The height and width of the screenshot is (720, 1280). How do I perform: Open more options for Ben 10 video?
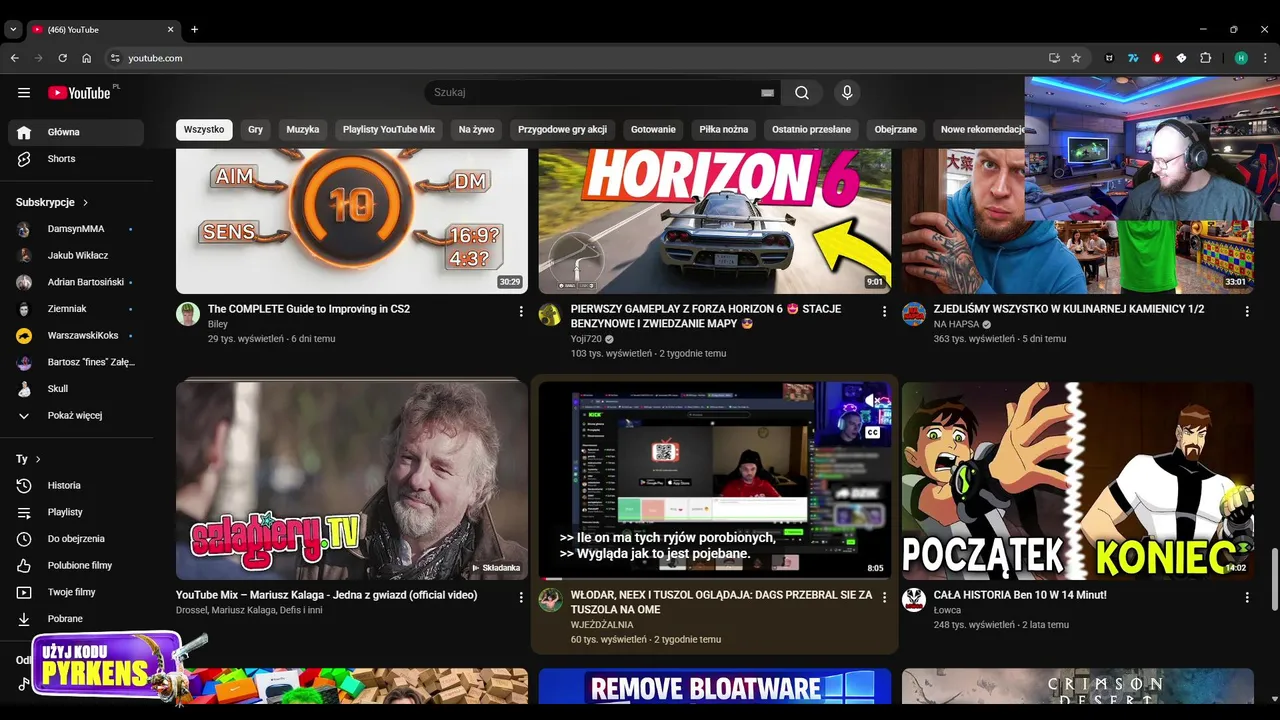point(1247,598)
